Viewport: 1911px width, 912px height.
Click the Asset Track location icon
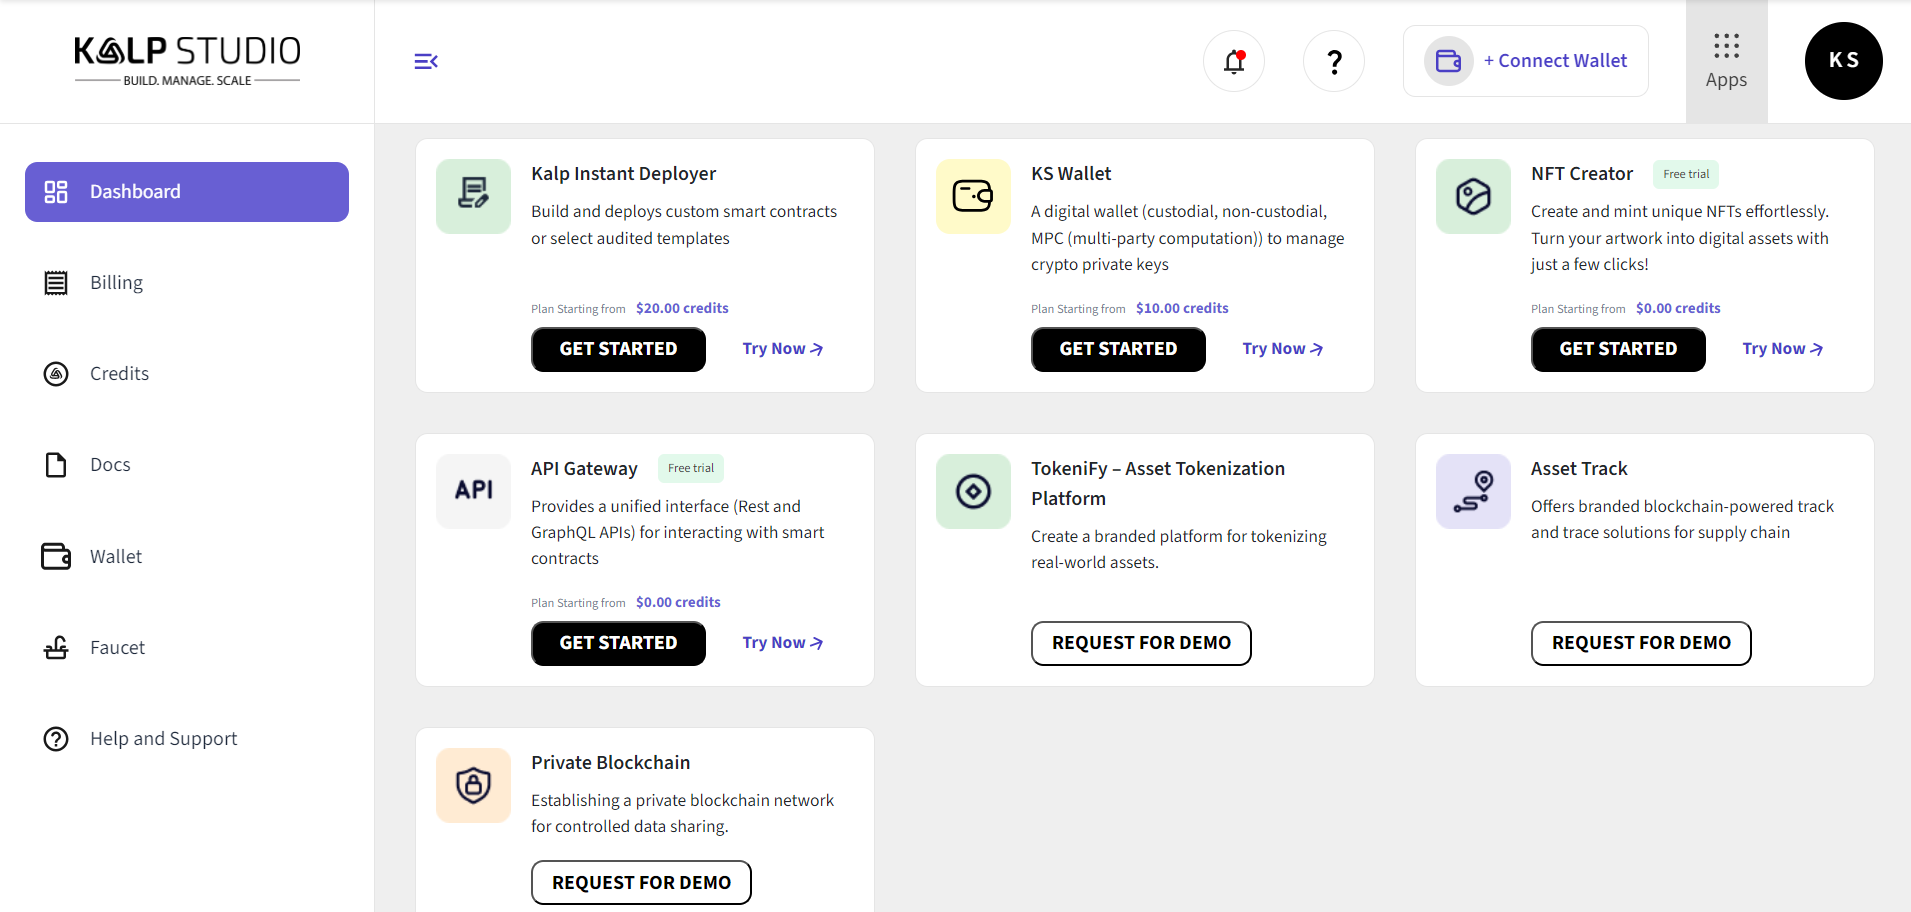[x=1473, y=491]
